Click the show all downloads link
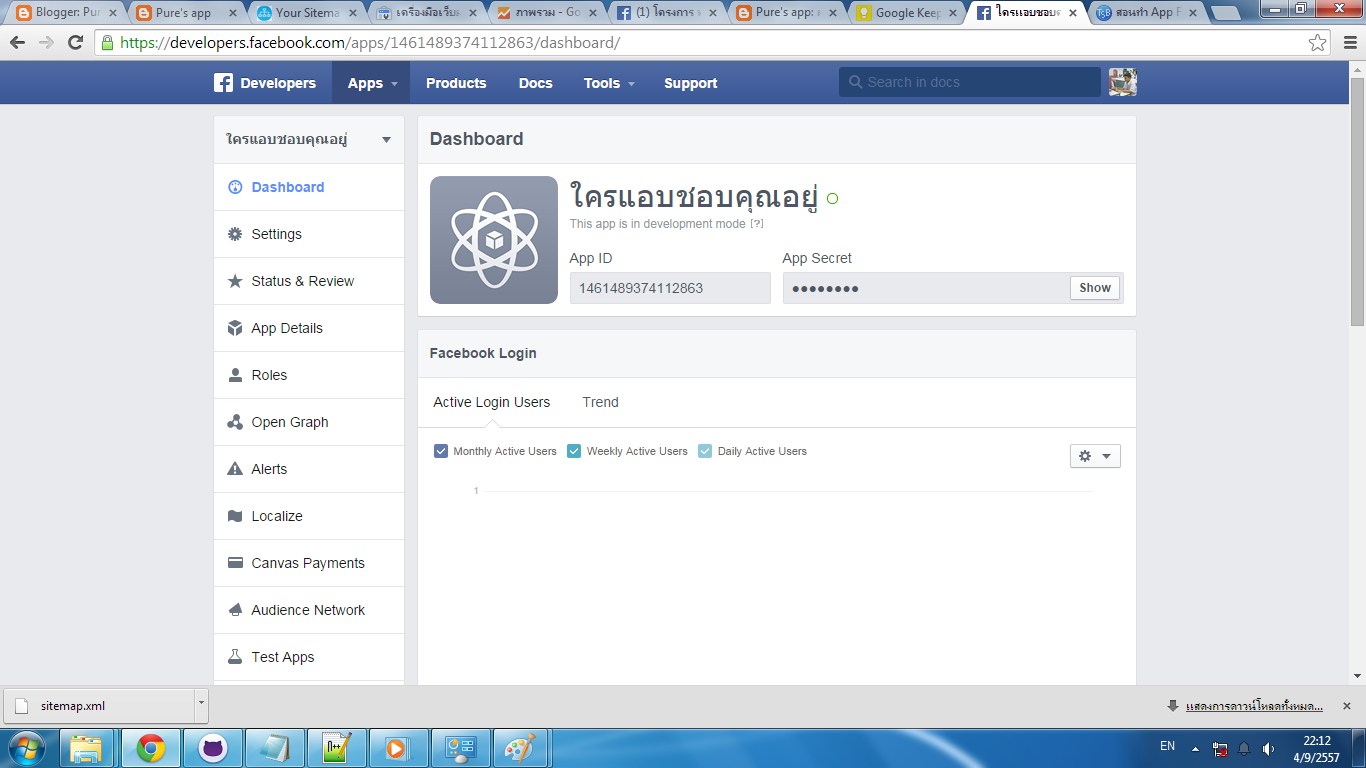The image size is (1366, 768). (1254, 706)
